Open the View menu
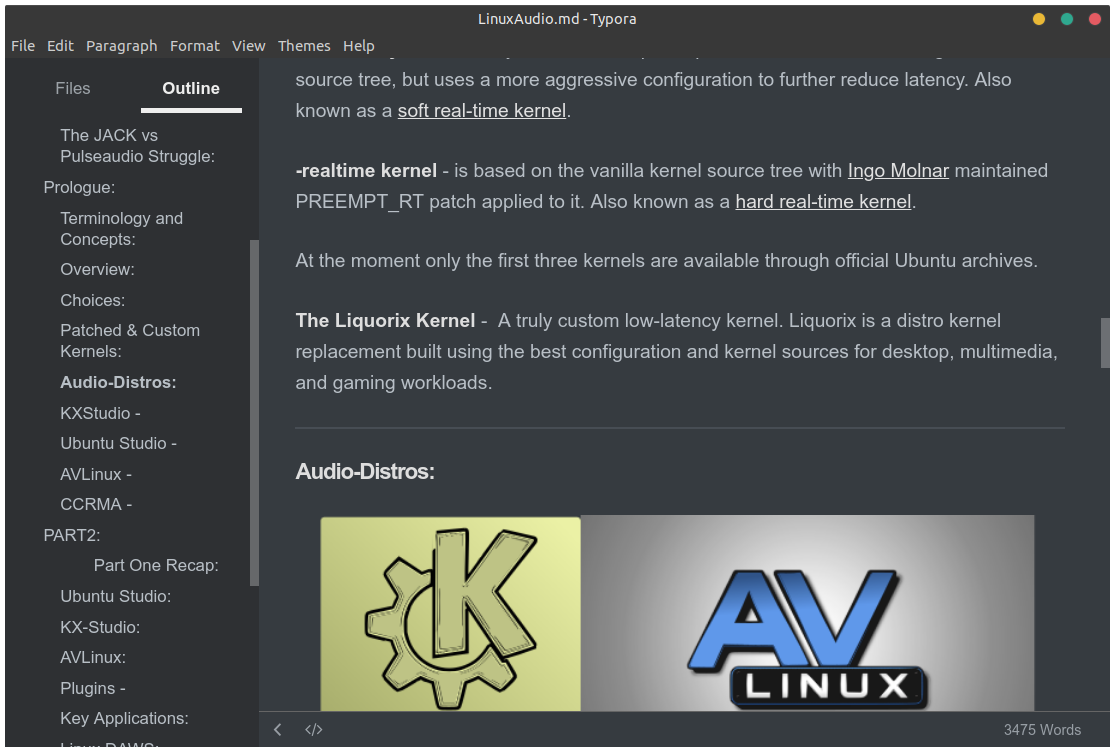The height and width of the screenshot is (756, 1119). 249,46
